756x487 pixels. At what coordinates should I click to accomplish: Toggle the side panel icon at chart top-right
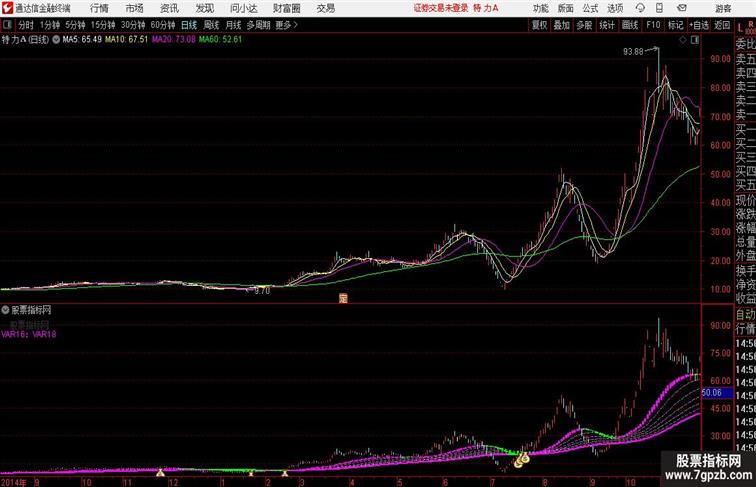pos(695,40)
